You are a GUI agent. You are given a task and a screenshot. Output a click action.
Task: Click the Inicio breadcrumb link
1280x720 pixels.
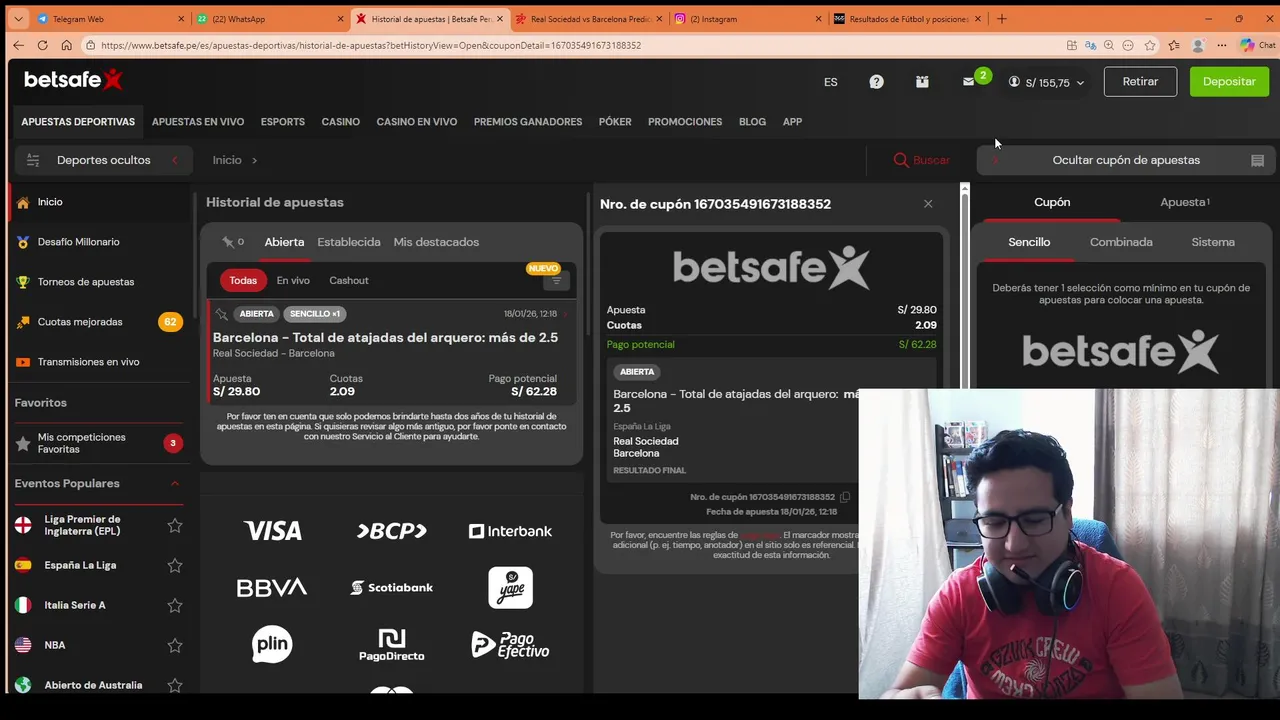(227, 160)
